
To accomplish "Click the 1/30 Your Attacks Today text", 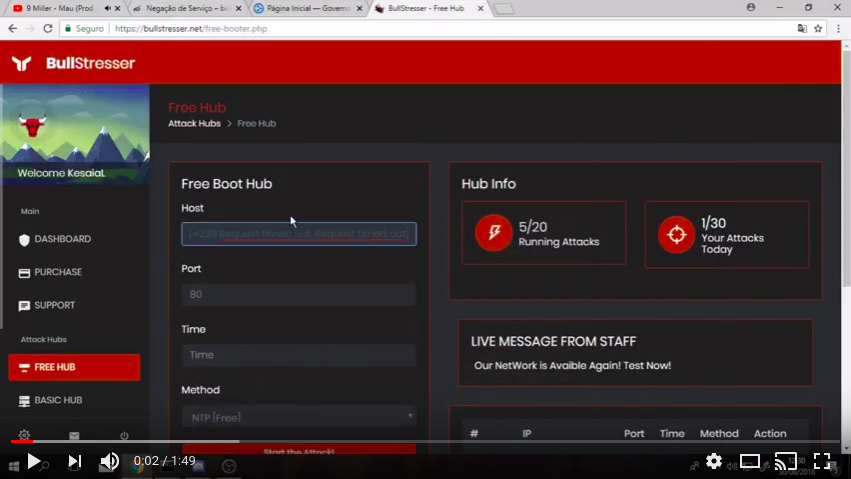I will [732, 235].
